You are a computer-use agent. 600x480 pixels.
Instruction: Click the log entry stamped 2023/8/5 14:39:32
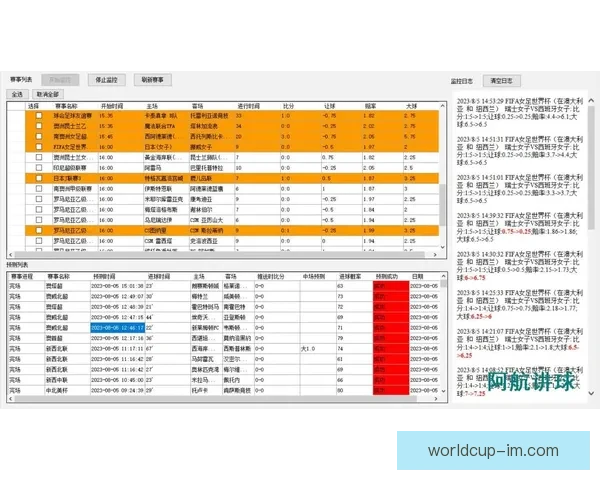click(520, 227)
